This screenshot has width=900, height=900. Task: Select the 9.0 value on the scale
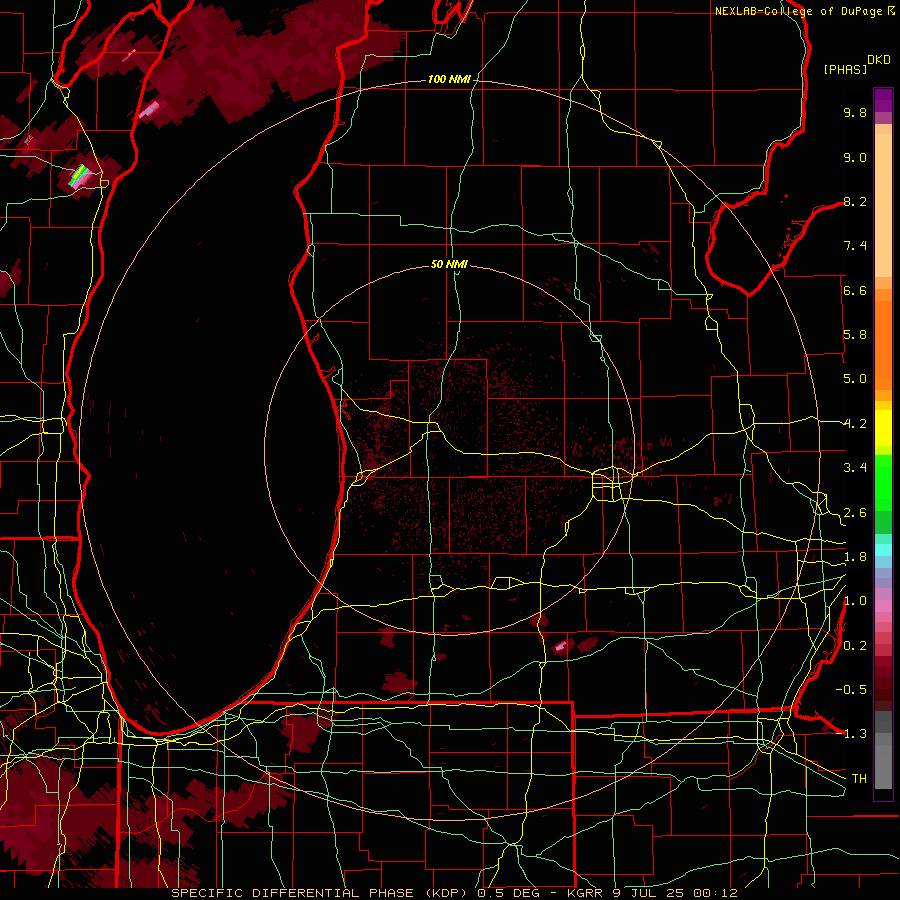click(855, 157)
